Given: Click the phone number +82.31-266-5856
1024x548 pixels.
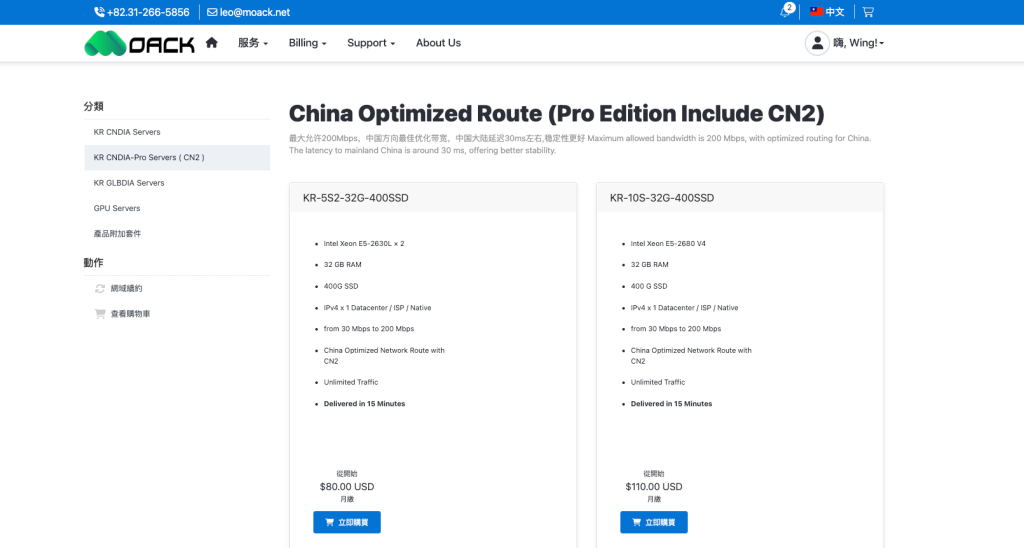Looking at the screenshot, I should (142, 12).
